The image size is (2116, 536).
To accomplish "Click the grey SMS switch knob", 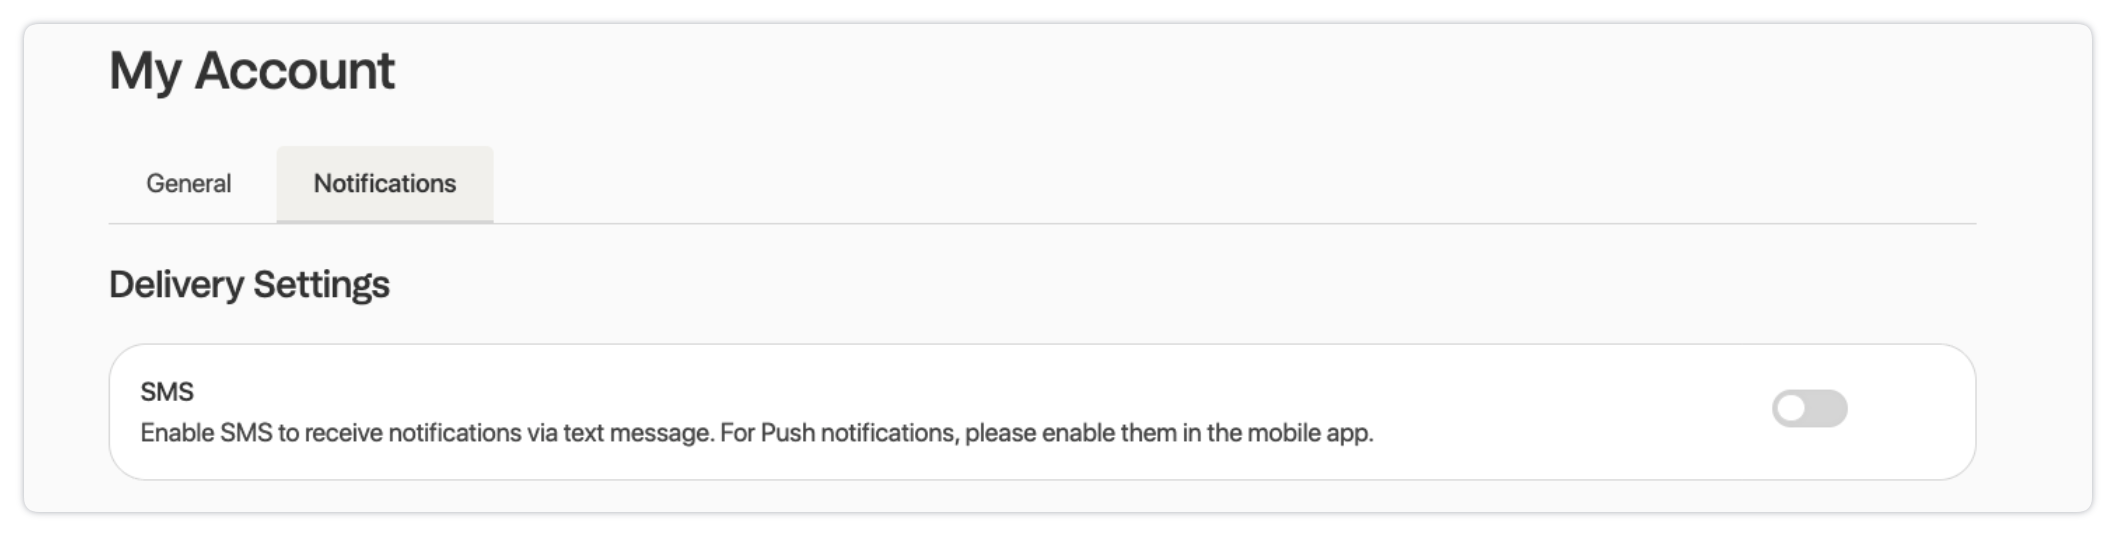I will (1792, 408).
